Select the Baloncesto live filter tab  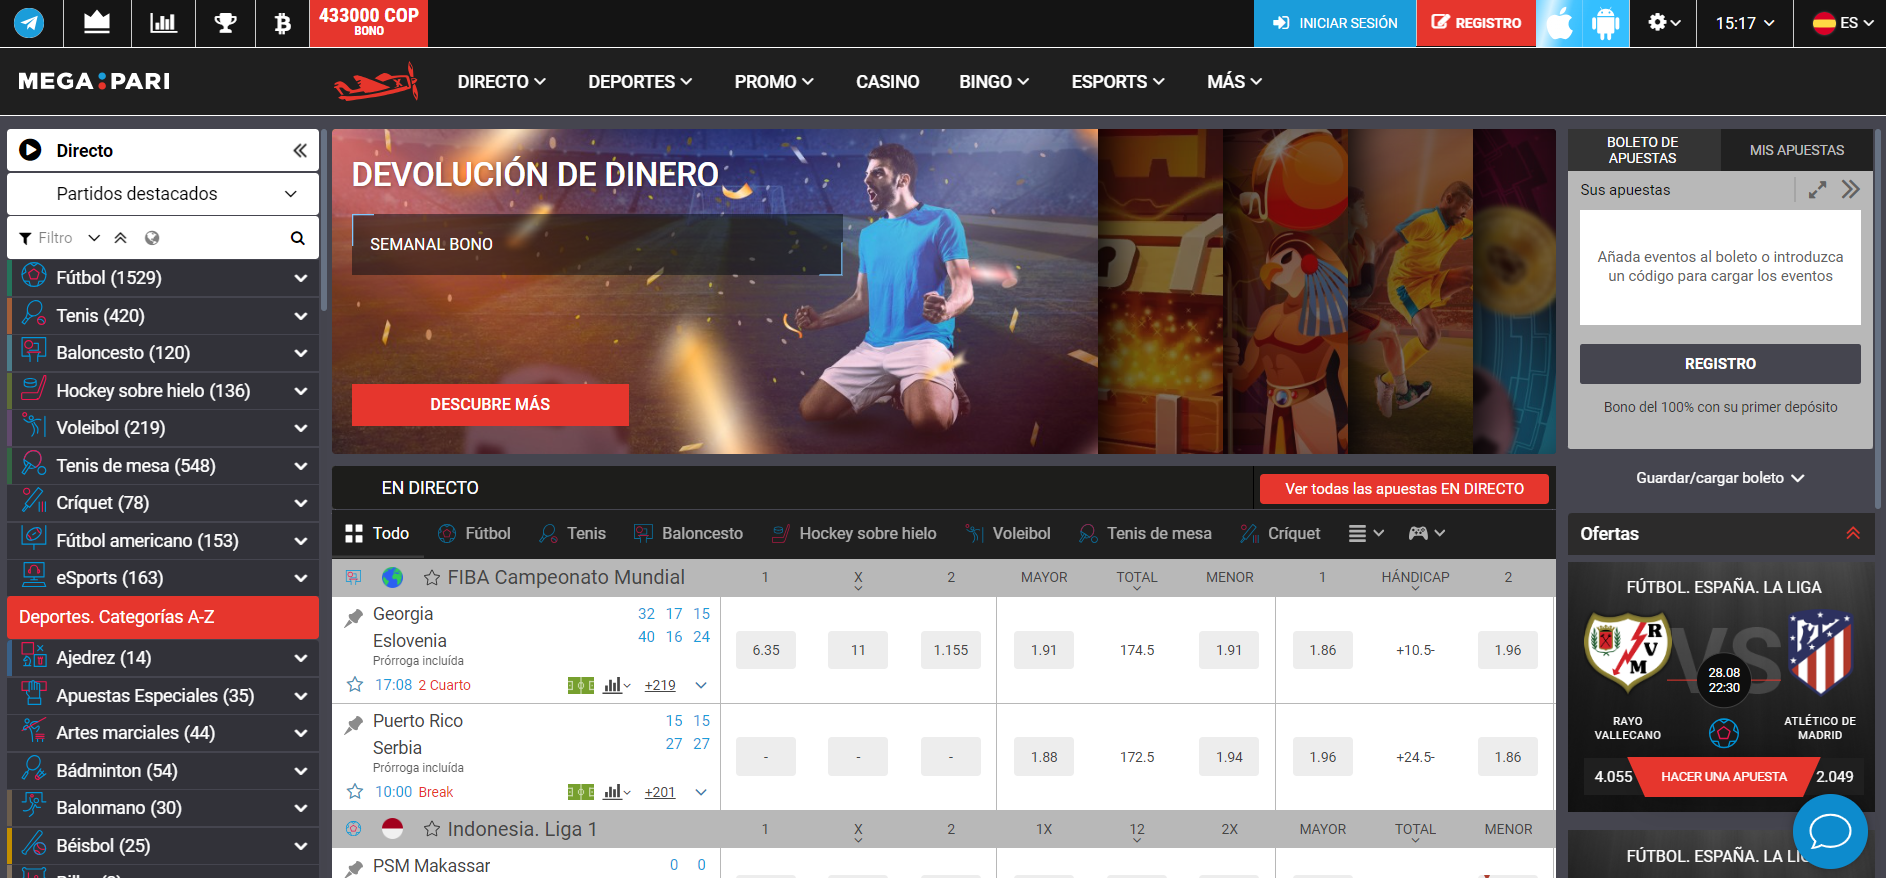(x=689, y=534)
